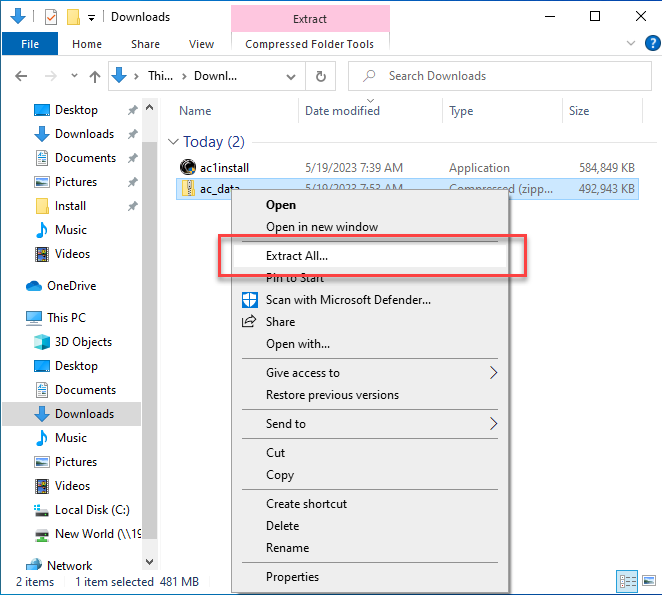Click Extract All in context menu

[x=297, y=256]
